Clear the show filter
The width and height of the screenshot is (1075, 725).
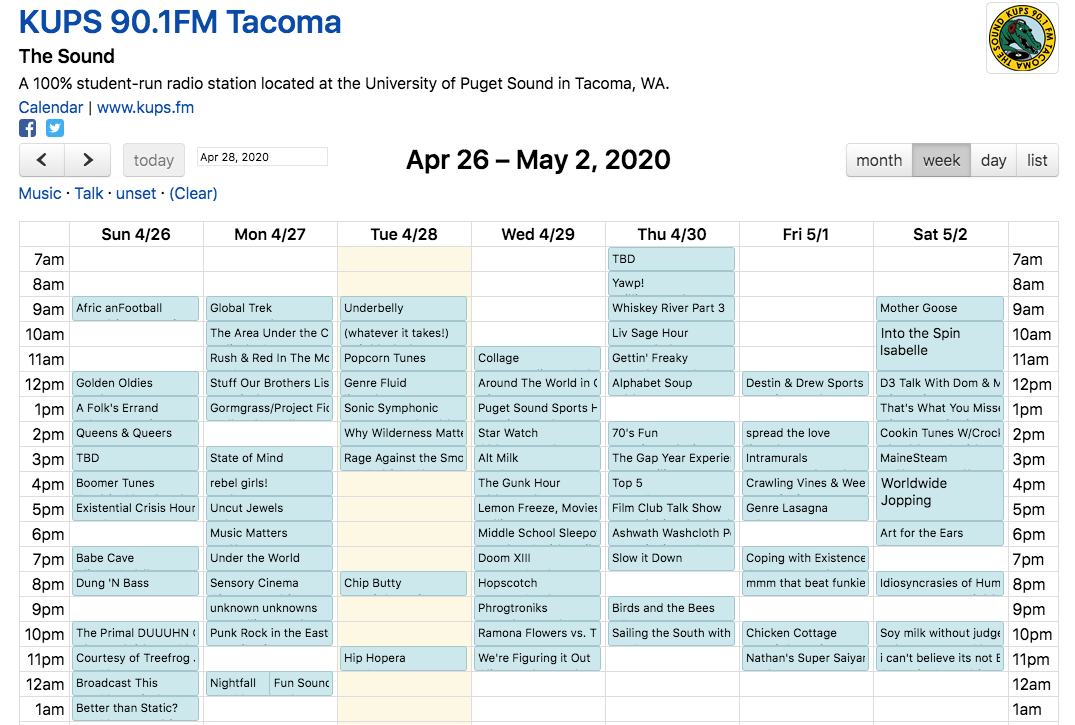[x=193, y=193]
